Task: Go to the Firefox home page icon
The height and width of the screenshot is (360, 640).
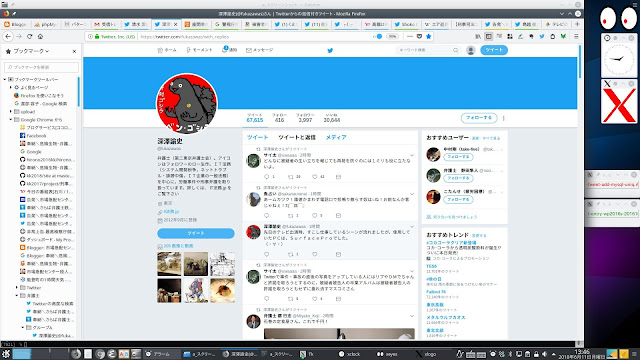Action: (40, 36)
